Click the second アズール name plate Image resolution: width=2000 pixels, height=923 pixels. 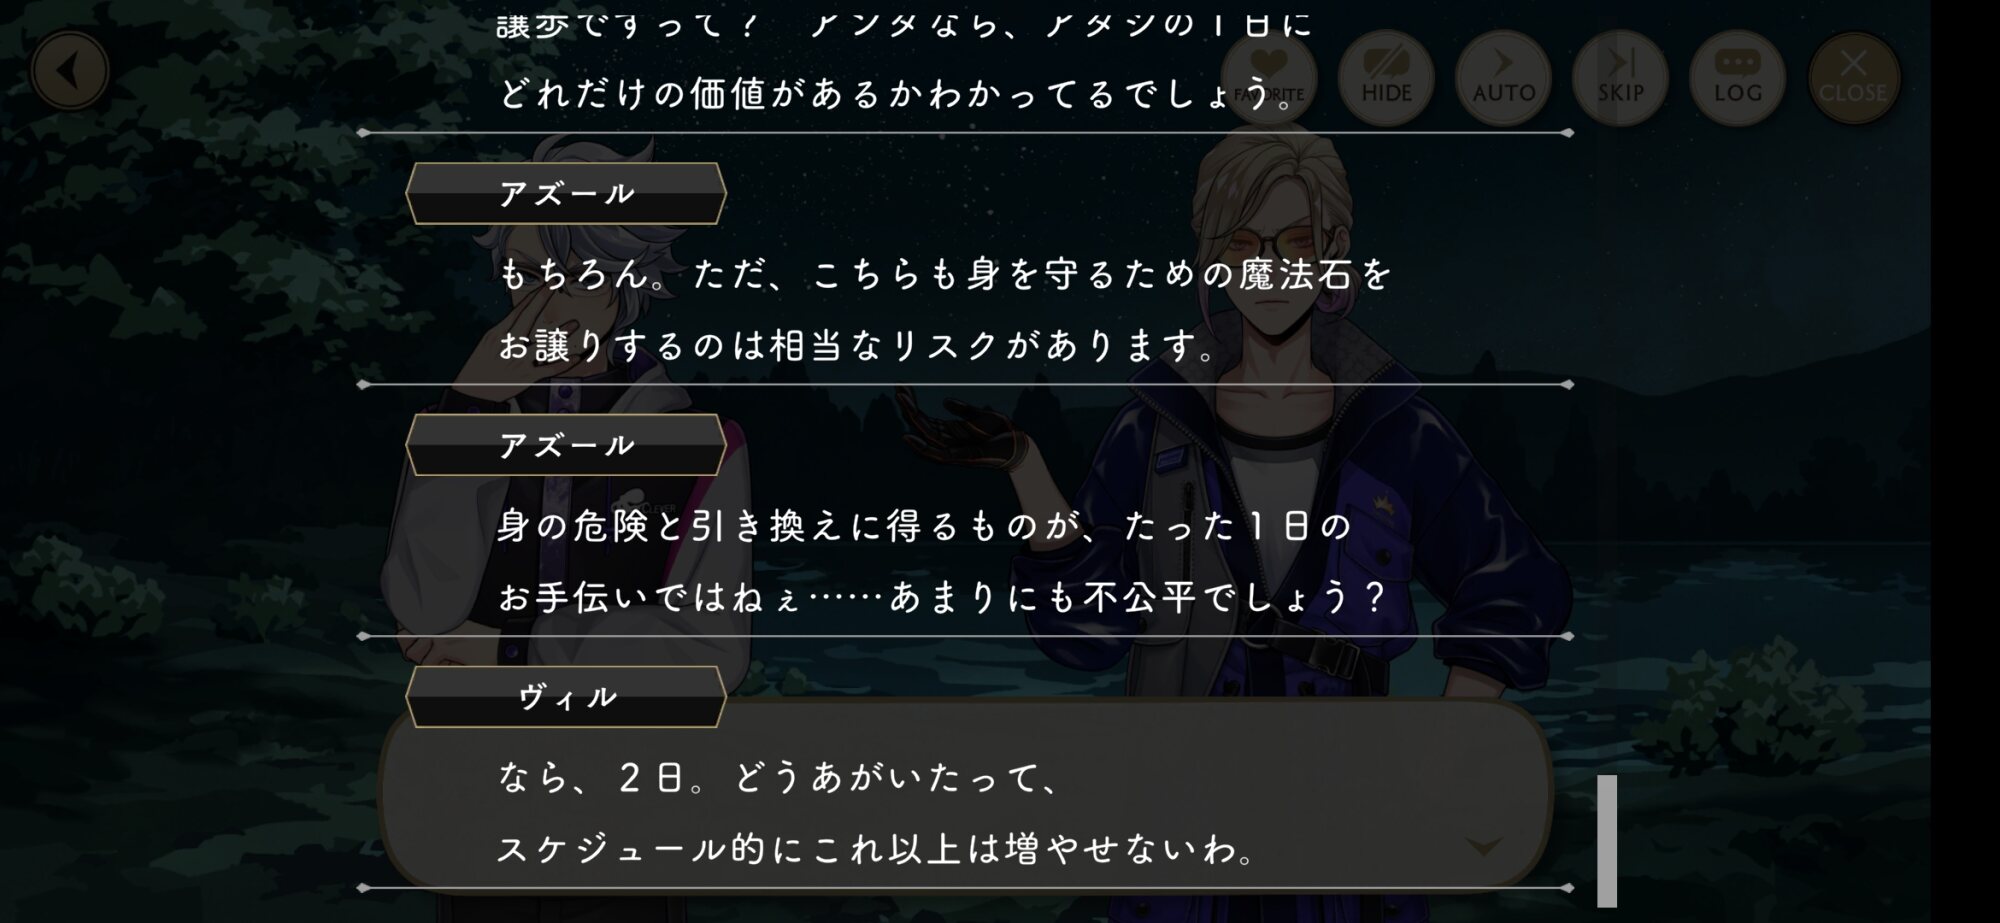click(x=566, y=445)
